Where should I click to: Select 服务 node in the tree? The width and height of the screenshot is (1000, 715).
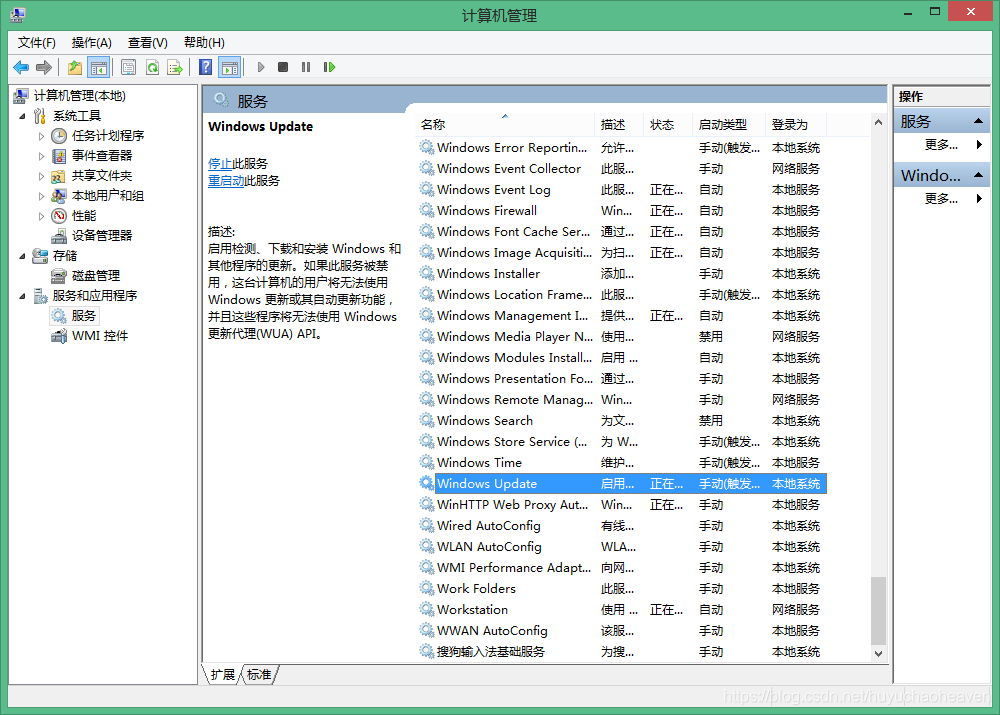[x=84, y=316]
